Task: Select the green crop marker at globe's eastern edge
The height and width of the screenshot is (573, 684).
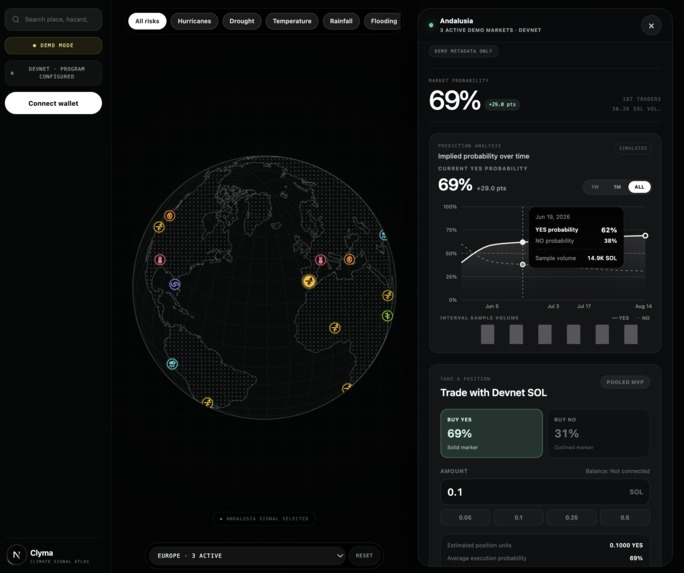Action: [387, 316]
